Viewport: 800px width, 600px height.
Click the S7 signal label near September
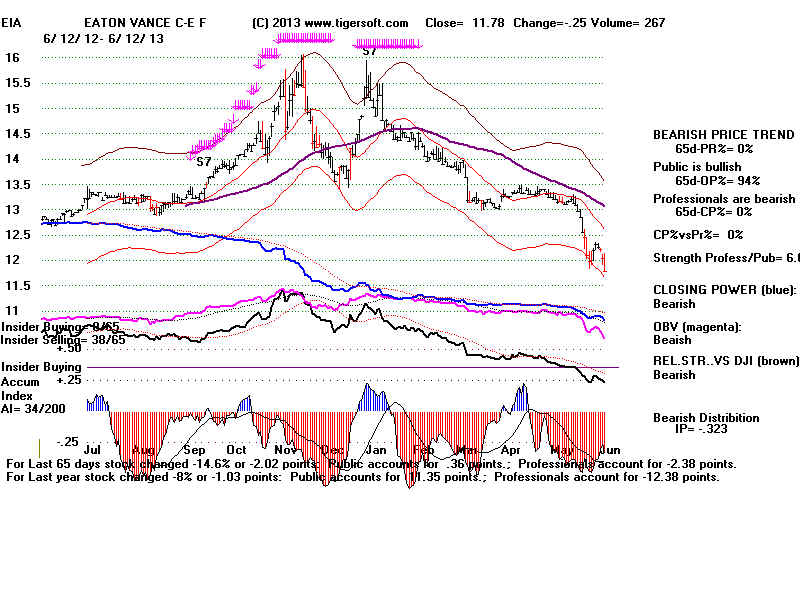tap(203, 161)
